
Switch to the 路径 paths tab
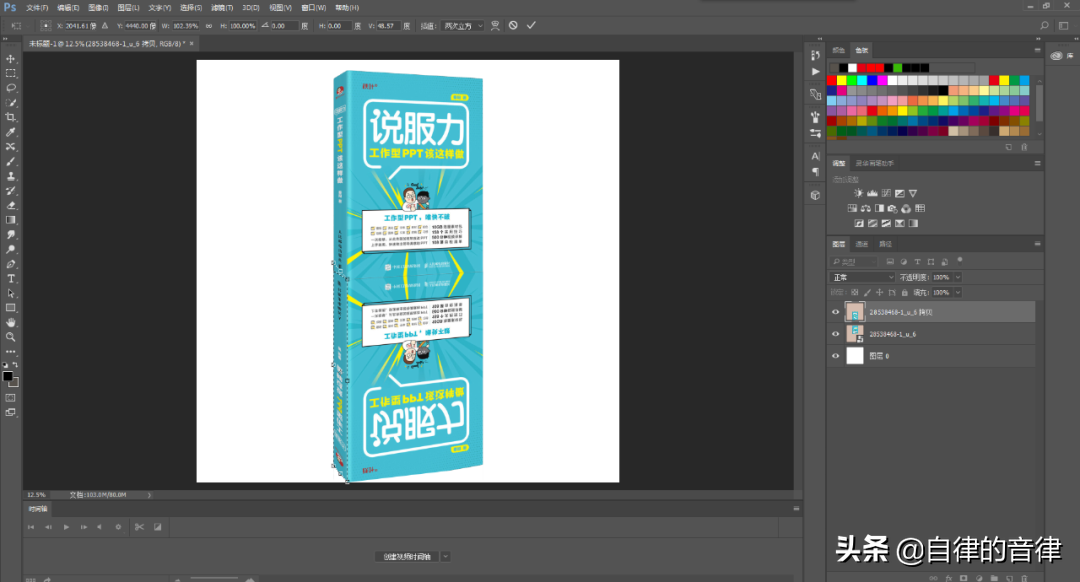click(885, 244)
